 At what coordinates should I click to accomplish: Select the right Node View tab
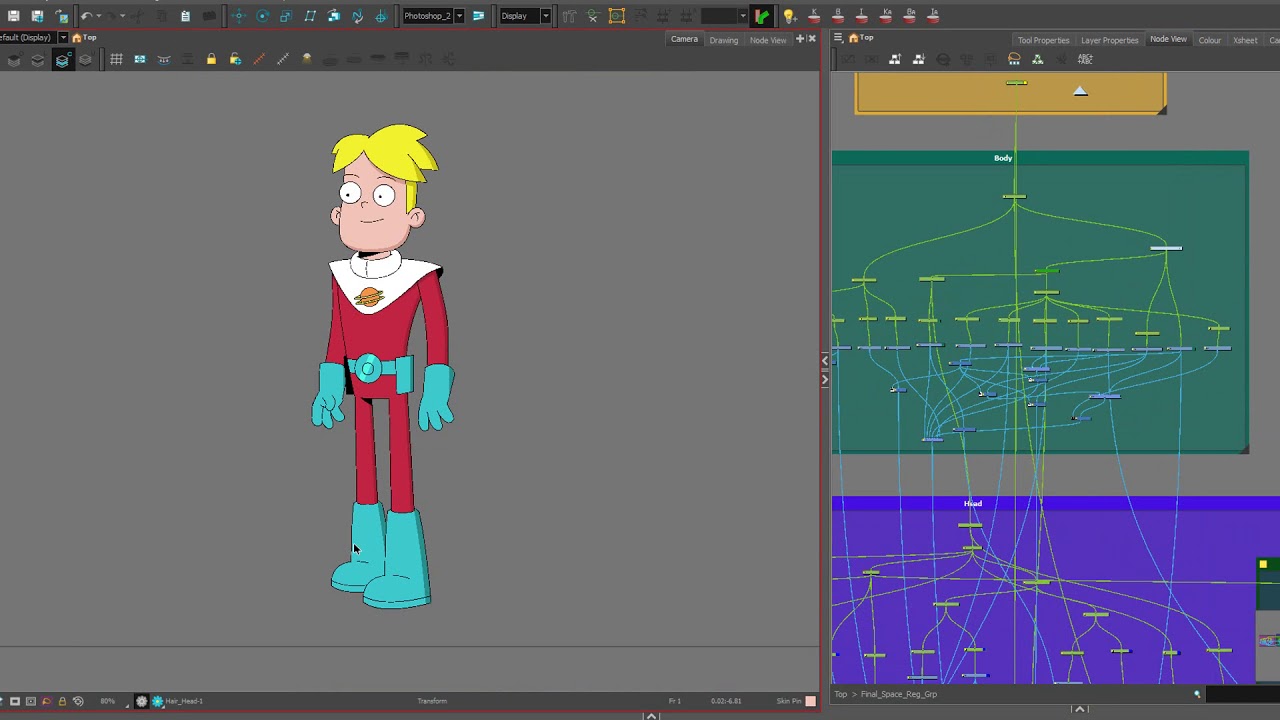pos(1168,39)
